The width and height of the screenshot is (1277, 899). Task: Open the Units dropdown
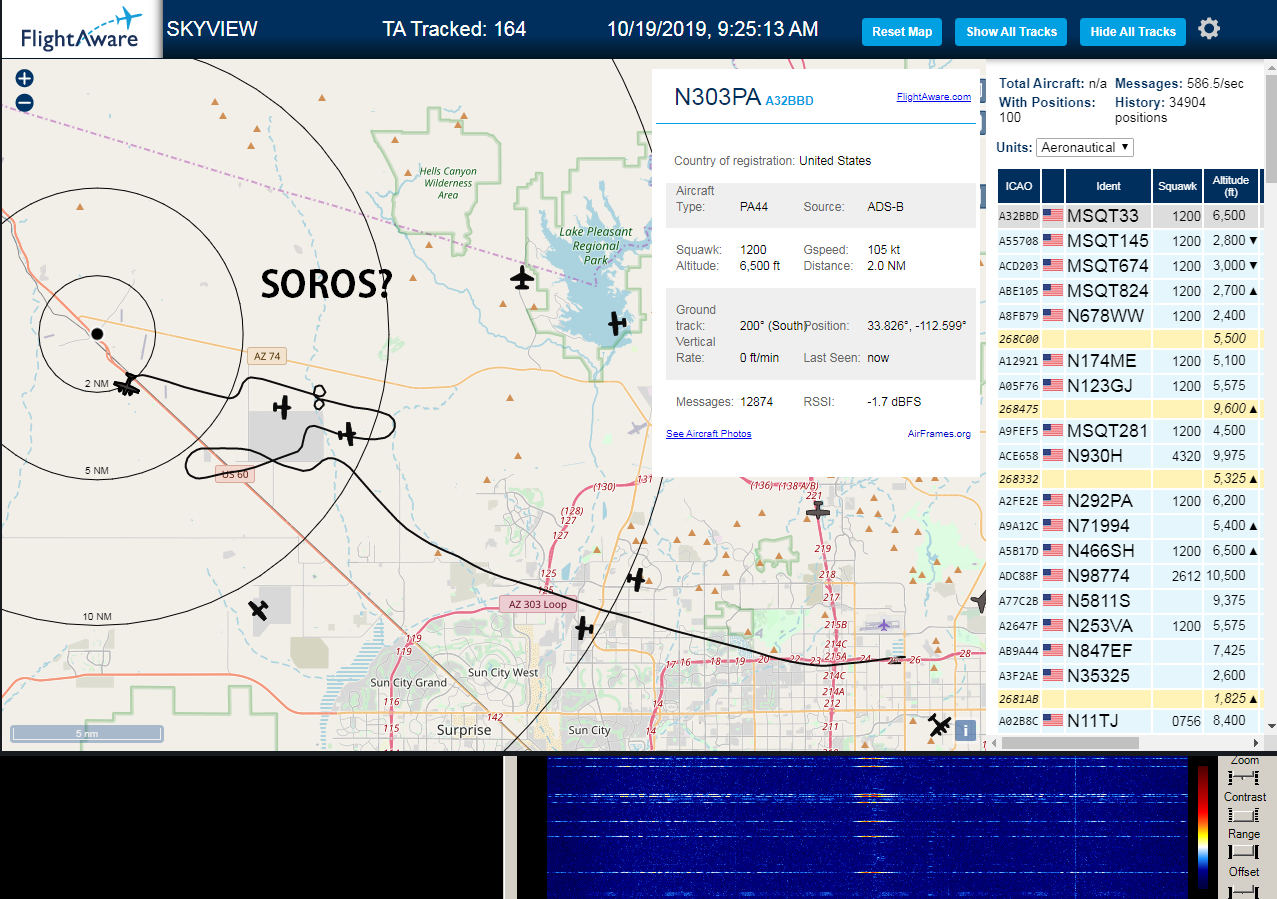tap(1085, 147)
